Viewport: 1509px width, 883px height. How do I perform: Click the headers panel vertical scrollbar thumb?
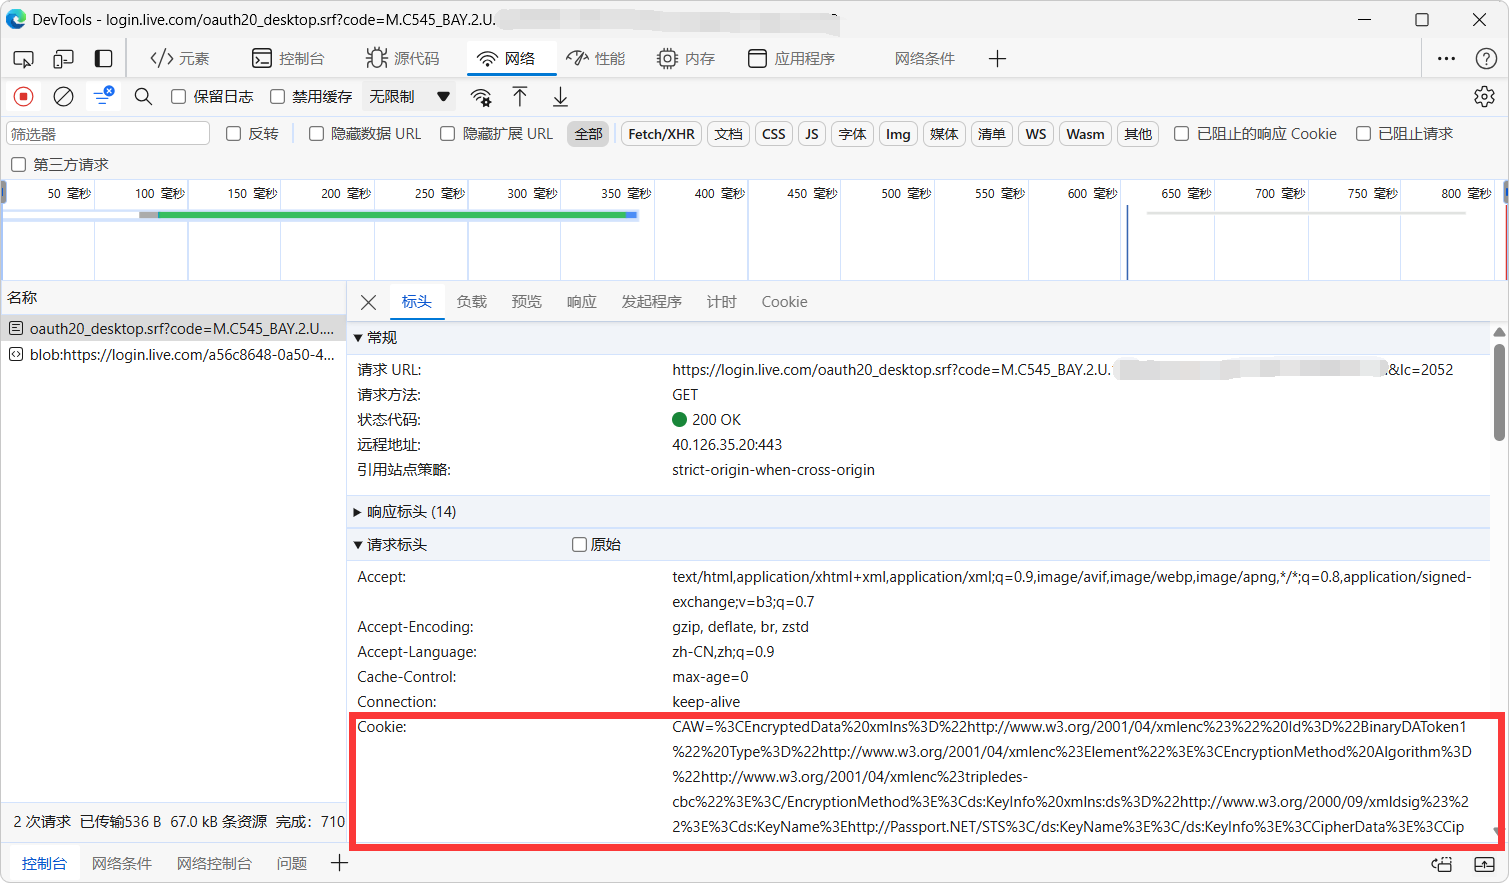click(1499, 392)
